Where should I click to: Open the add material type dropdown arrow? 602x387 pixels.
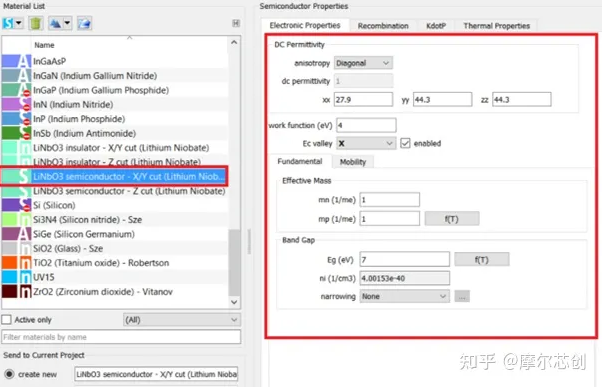[18, 23]
